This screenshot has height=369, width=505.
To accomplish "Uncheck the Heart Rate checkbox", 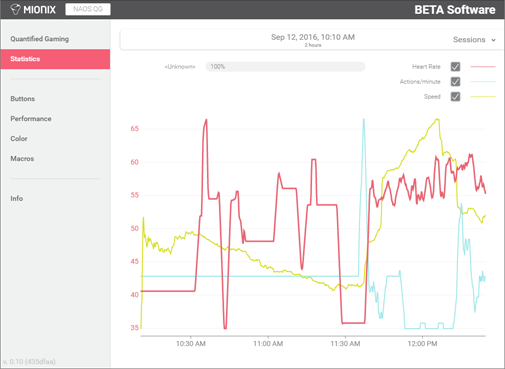I will (455, 67).
